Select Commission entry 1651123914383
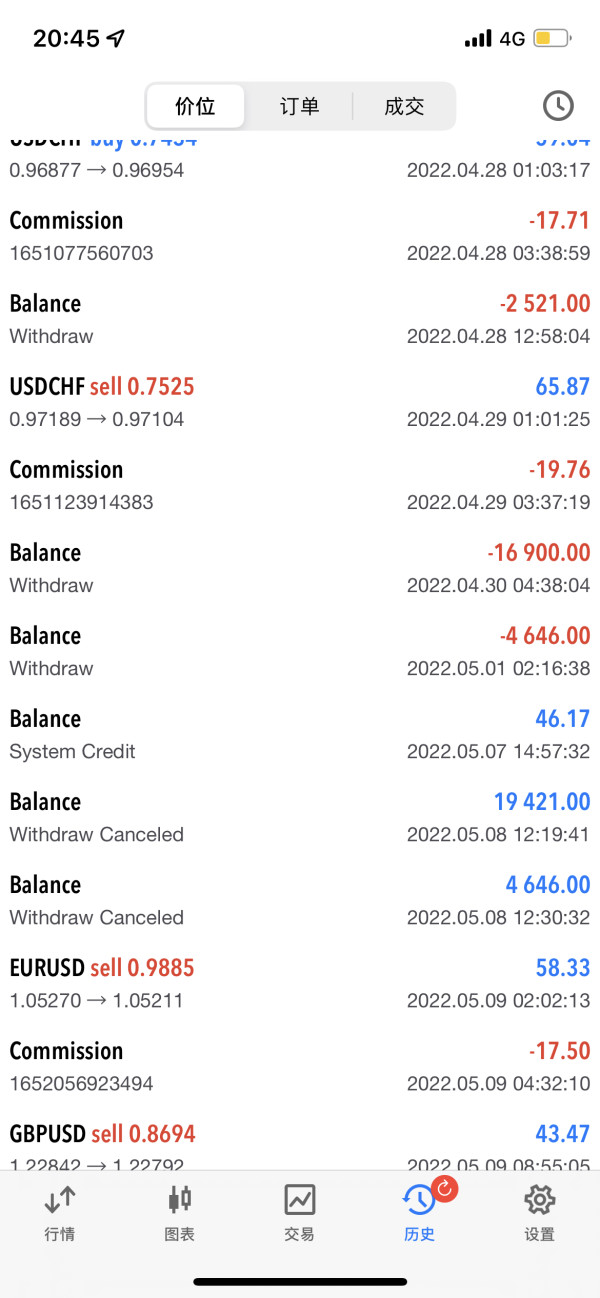This screenshot has height=1298, width=600. coord(300,484)
